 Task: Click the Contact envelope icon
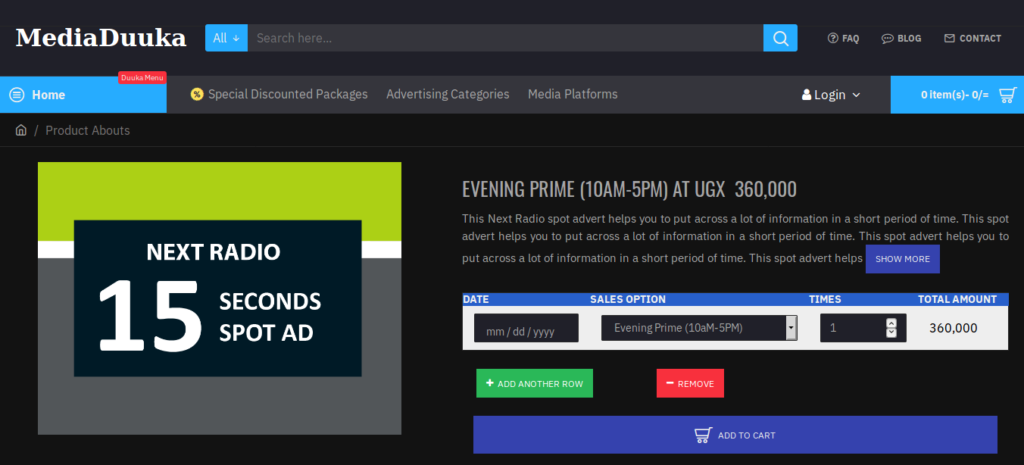(x=949, y=38)
